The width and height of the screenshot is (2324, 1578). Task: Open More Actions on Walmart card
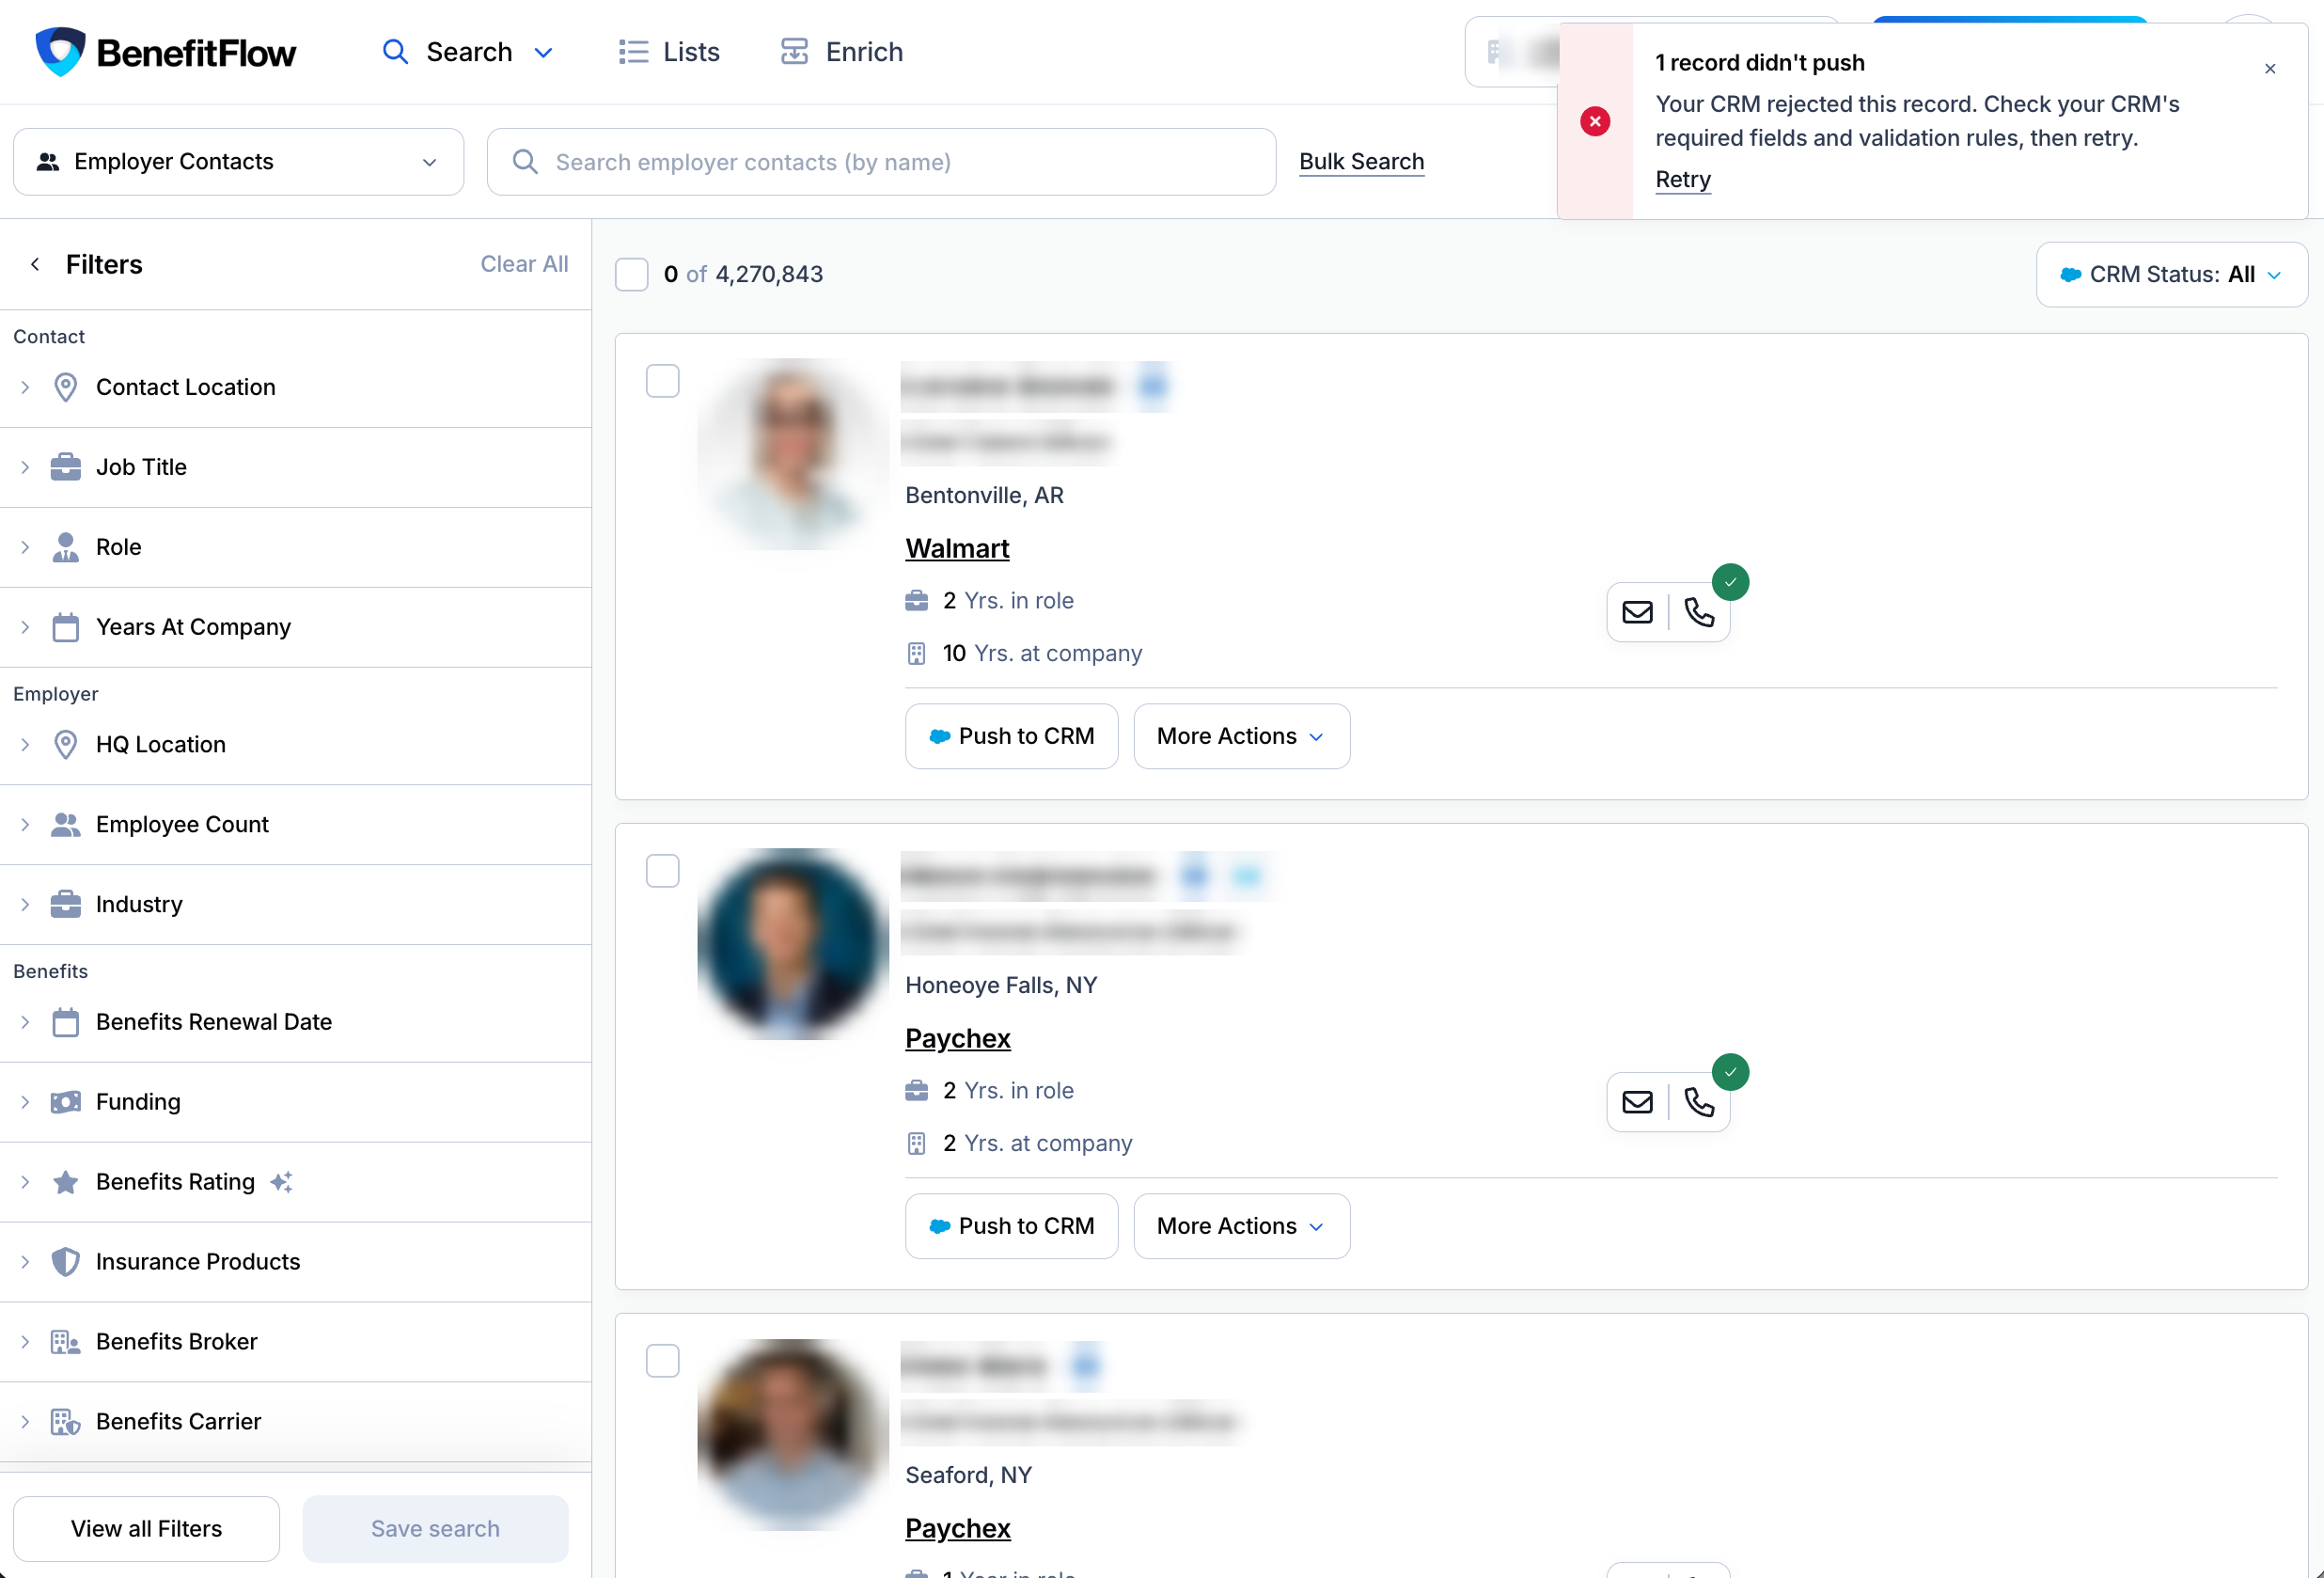click(1241, 737)
